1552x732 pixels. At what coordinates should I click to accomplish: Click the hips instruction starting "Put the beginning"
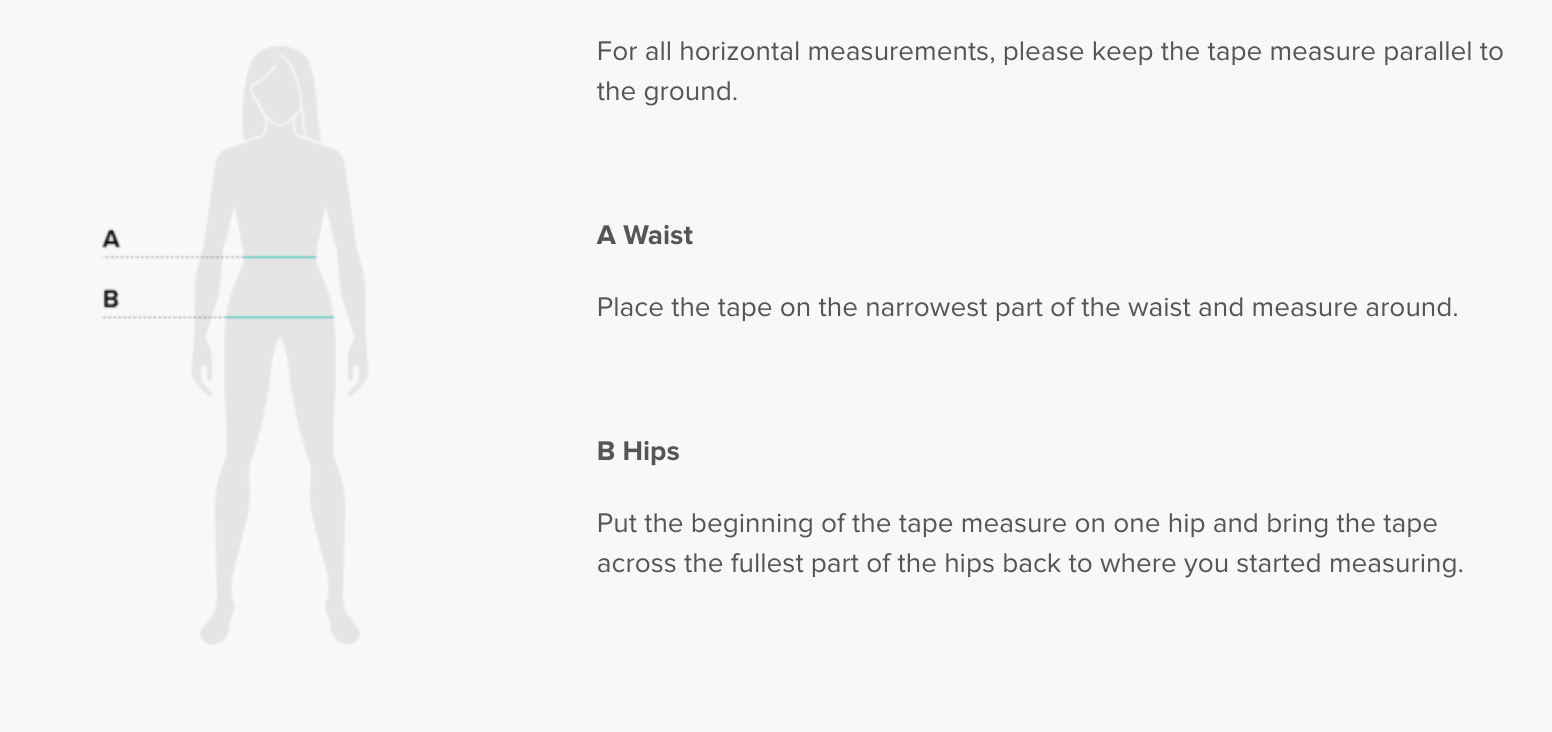(x=1017, y=524)
